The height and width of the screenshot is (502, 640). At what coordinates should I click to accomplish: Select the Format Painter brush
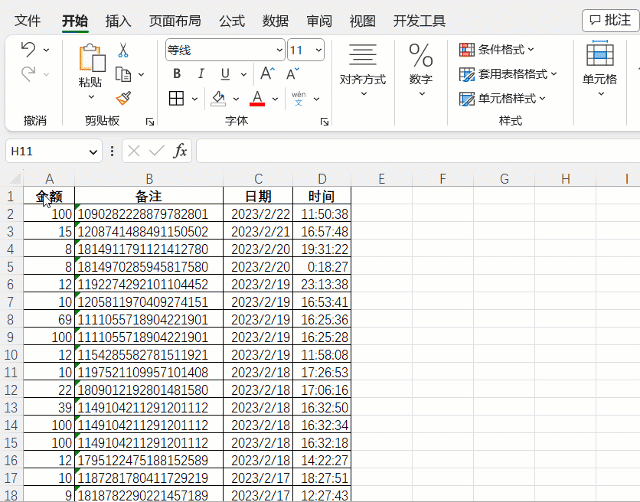click(123, 98)
